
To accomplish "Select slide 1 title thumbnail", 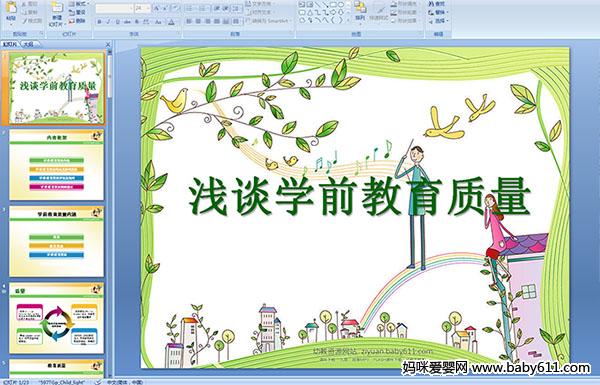I will (x=56, y=88).
